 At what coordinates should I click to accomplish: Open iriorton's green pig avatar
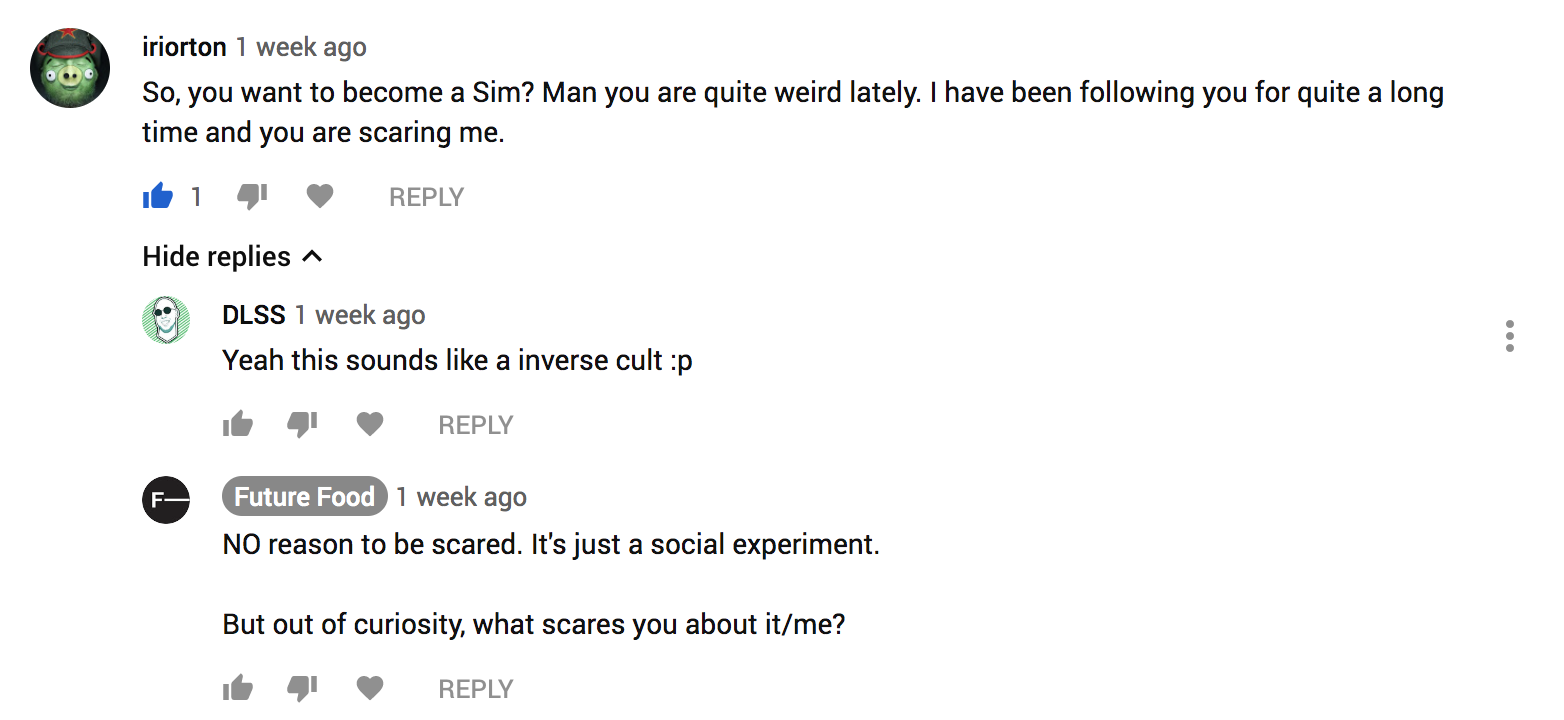(70, 68)
